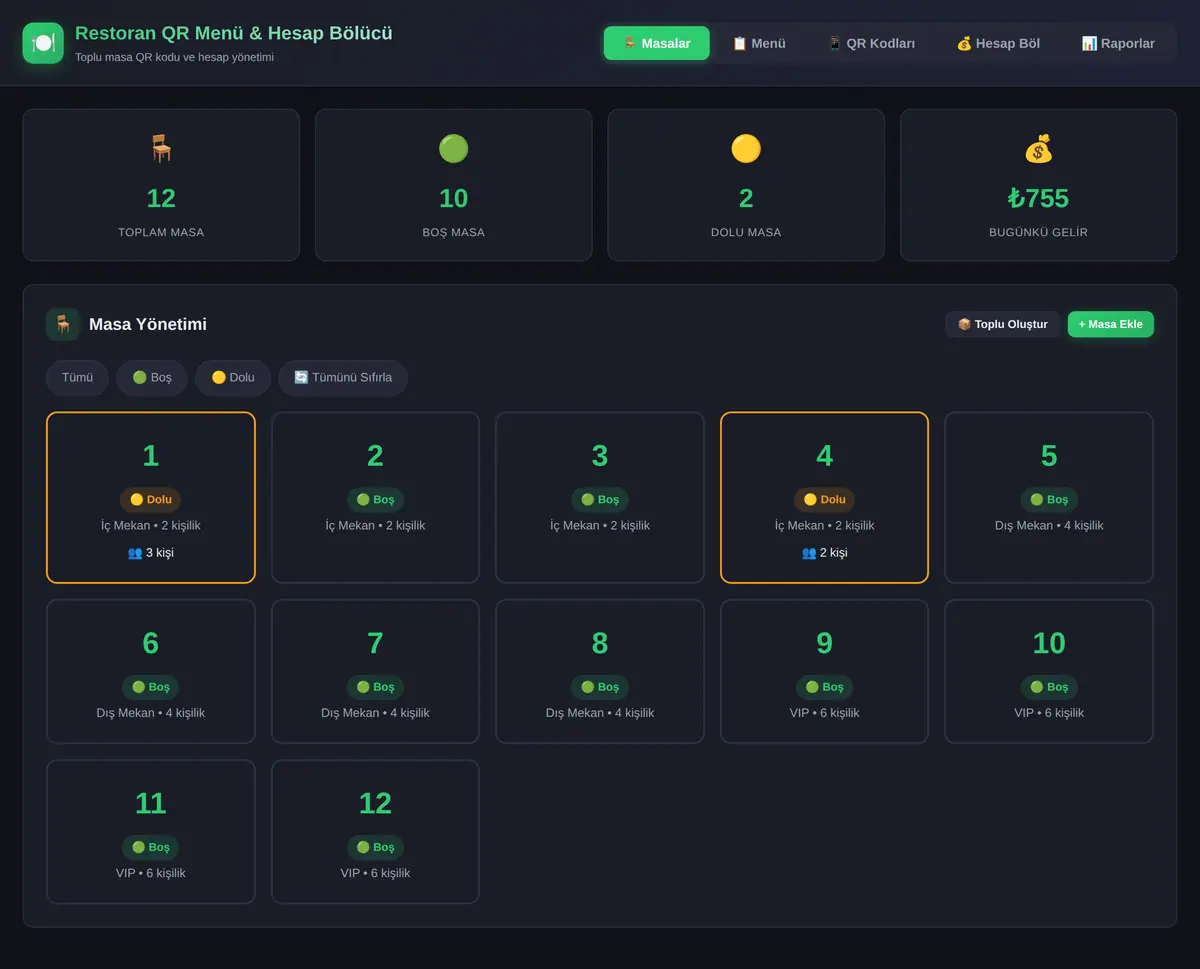Click the + Masa Ekle button
This screenshot has width=1200, height=969.
(1111, 324)
